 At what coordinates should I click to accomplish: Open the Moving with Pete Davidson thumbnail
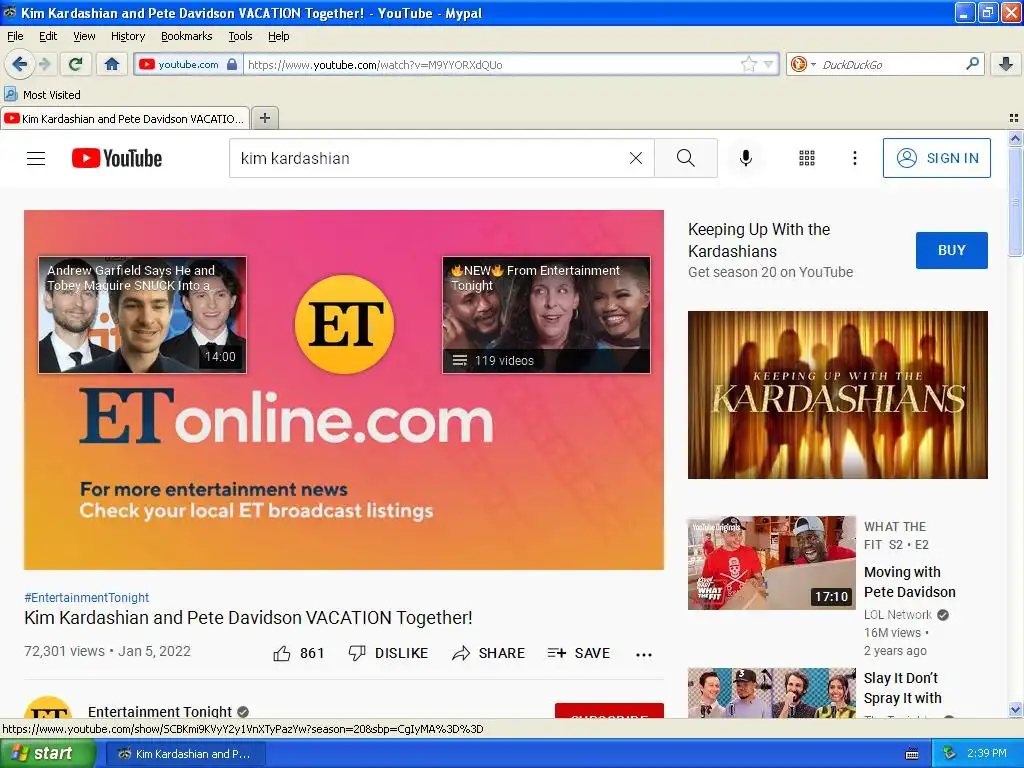[x=771, y=562]
